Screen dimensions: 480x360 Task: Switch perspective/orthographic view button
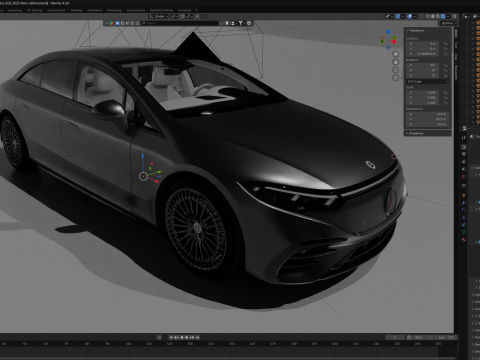point(395,78)
